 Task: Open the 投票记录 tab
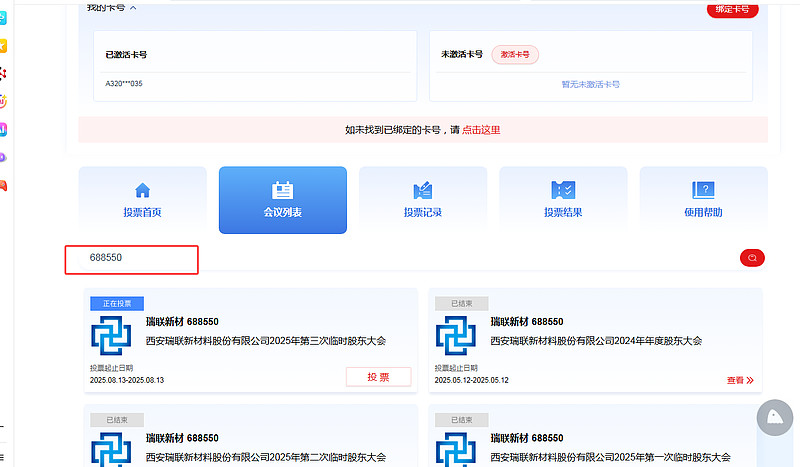click(423, 200)
